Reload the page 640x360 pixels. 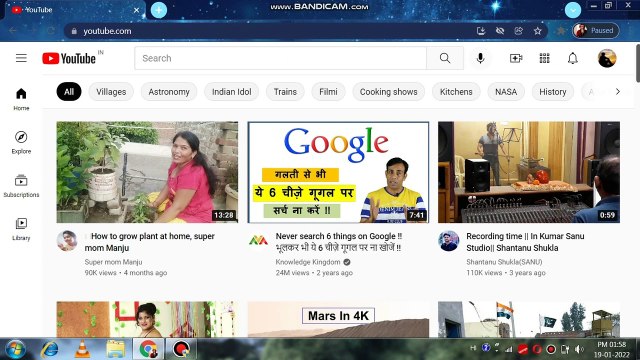[51, 31]
